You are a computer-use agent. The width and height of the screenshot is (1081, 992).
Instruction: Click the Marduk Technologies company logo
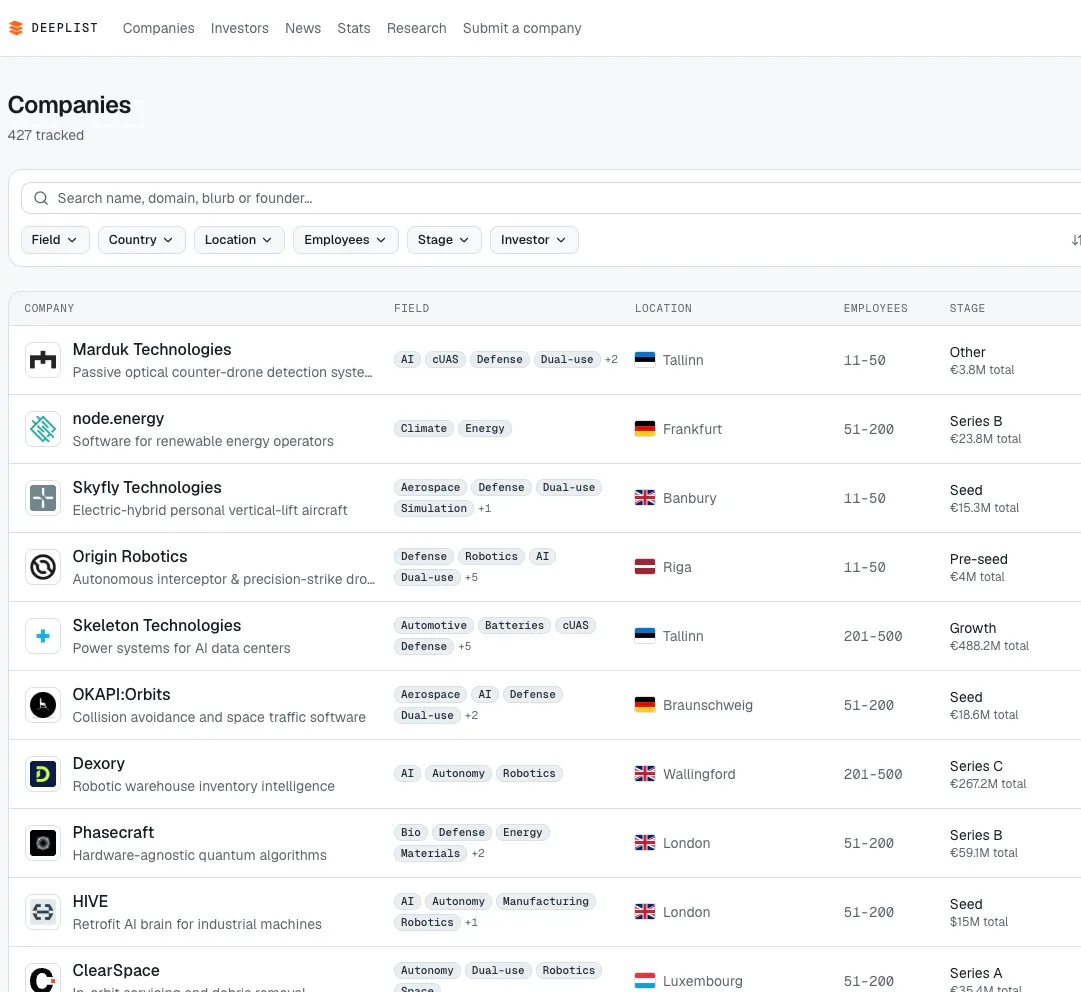coord(43,360)
